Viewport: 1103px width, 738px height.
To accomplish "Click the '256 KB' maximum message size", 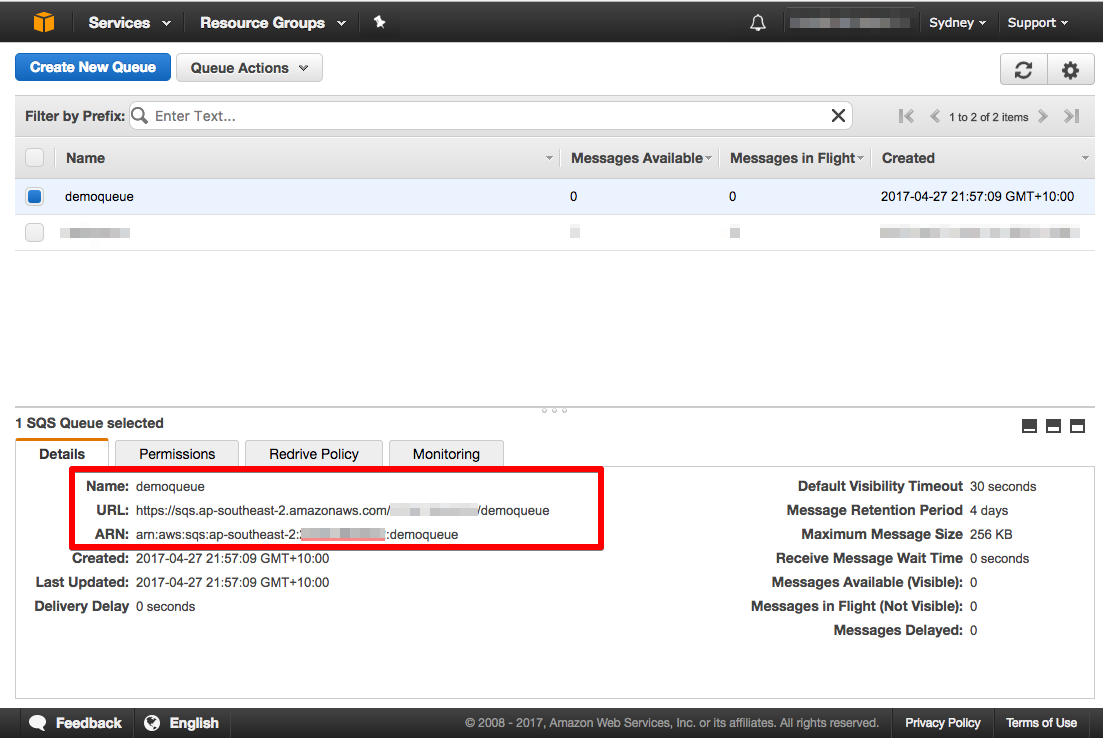I will 990,534.
